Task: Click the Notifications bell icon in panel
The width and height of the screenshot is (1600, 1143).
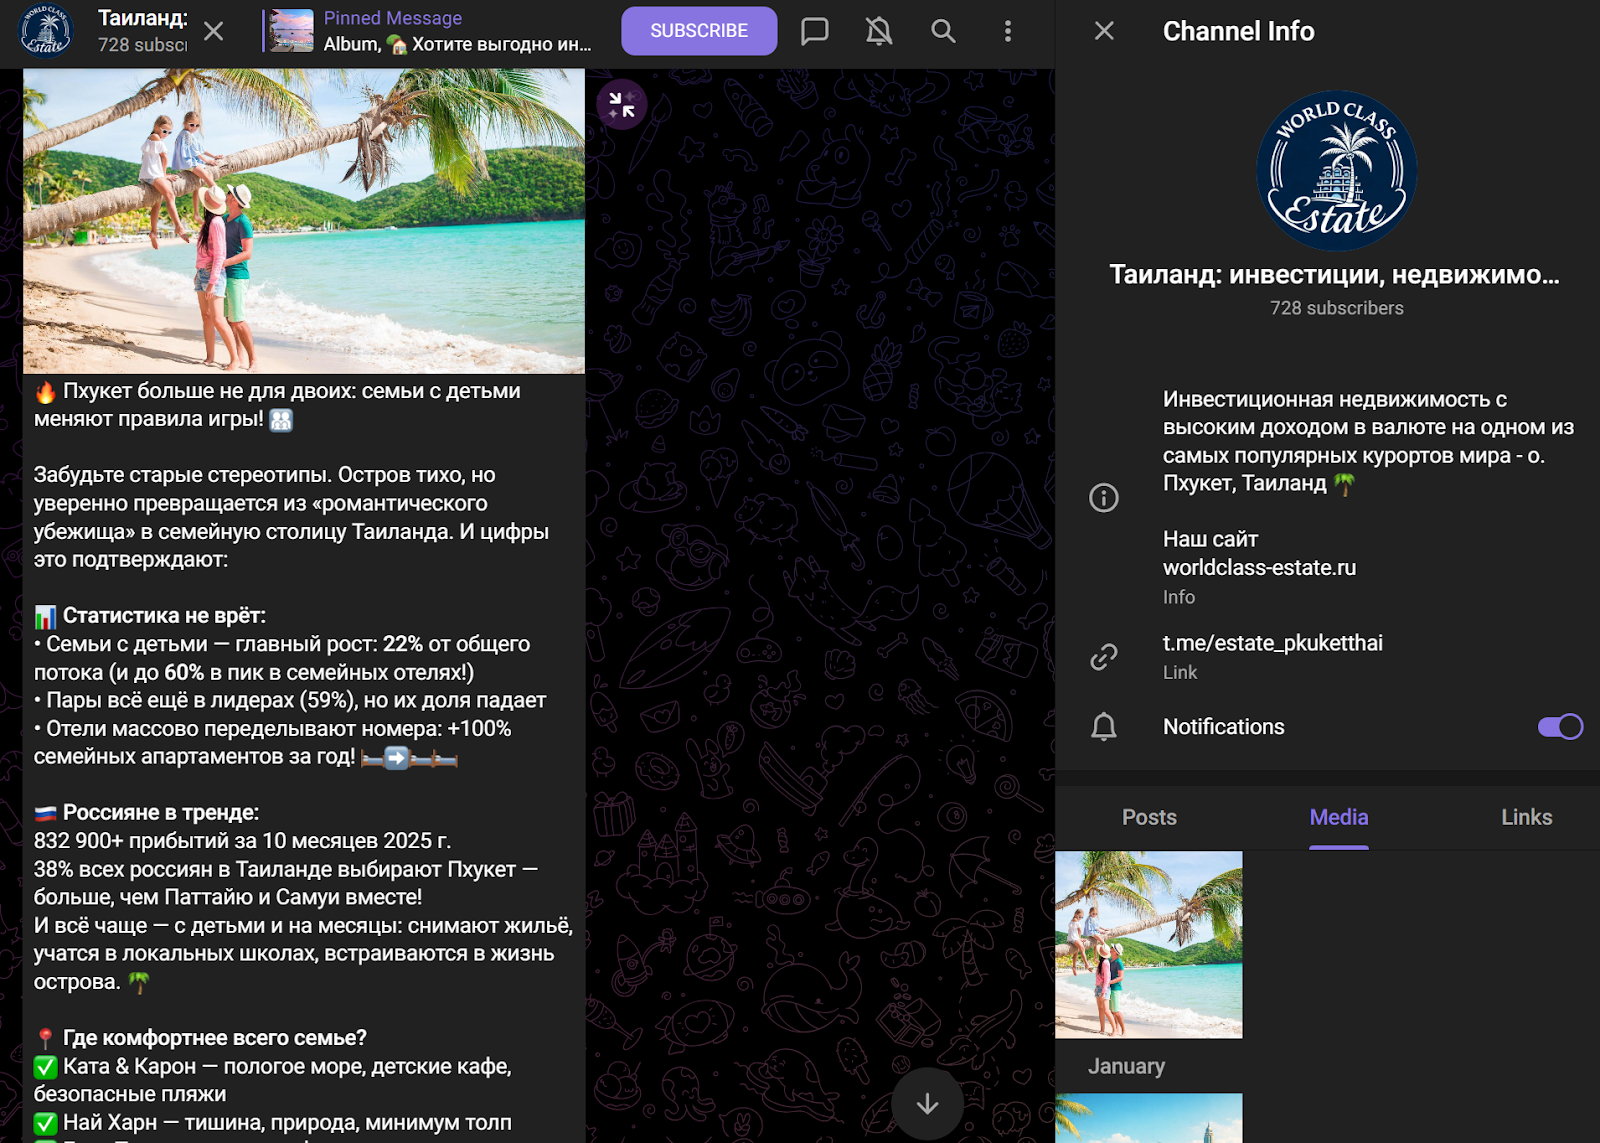Action: click(1103, 727)
